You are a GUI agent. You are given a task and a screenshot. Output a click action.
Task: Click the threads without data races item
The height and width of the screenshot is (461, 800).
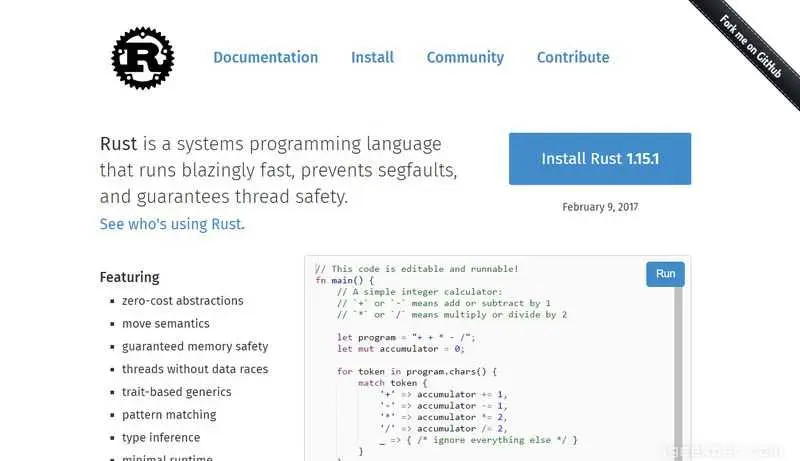pyautogui.click(x=195, y=369)
